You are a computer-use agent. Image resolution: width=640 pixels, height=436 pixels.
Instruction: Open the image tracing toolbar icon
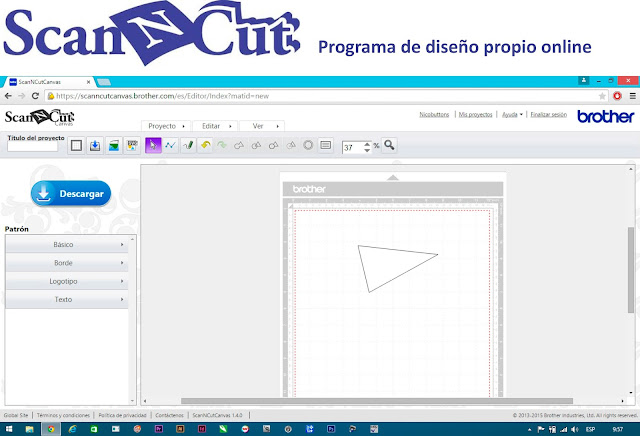pyautogui.click(x=113, y=145)
